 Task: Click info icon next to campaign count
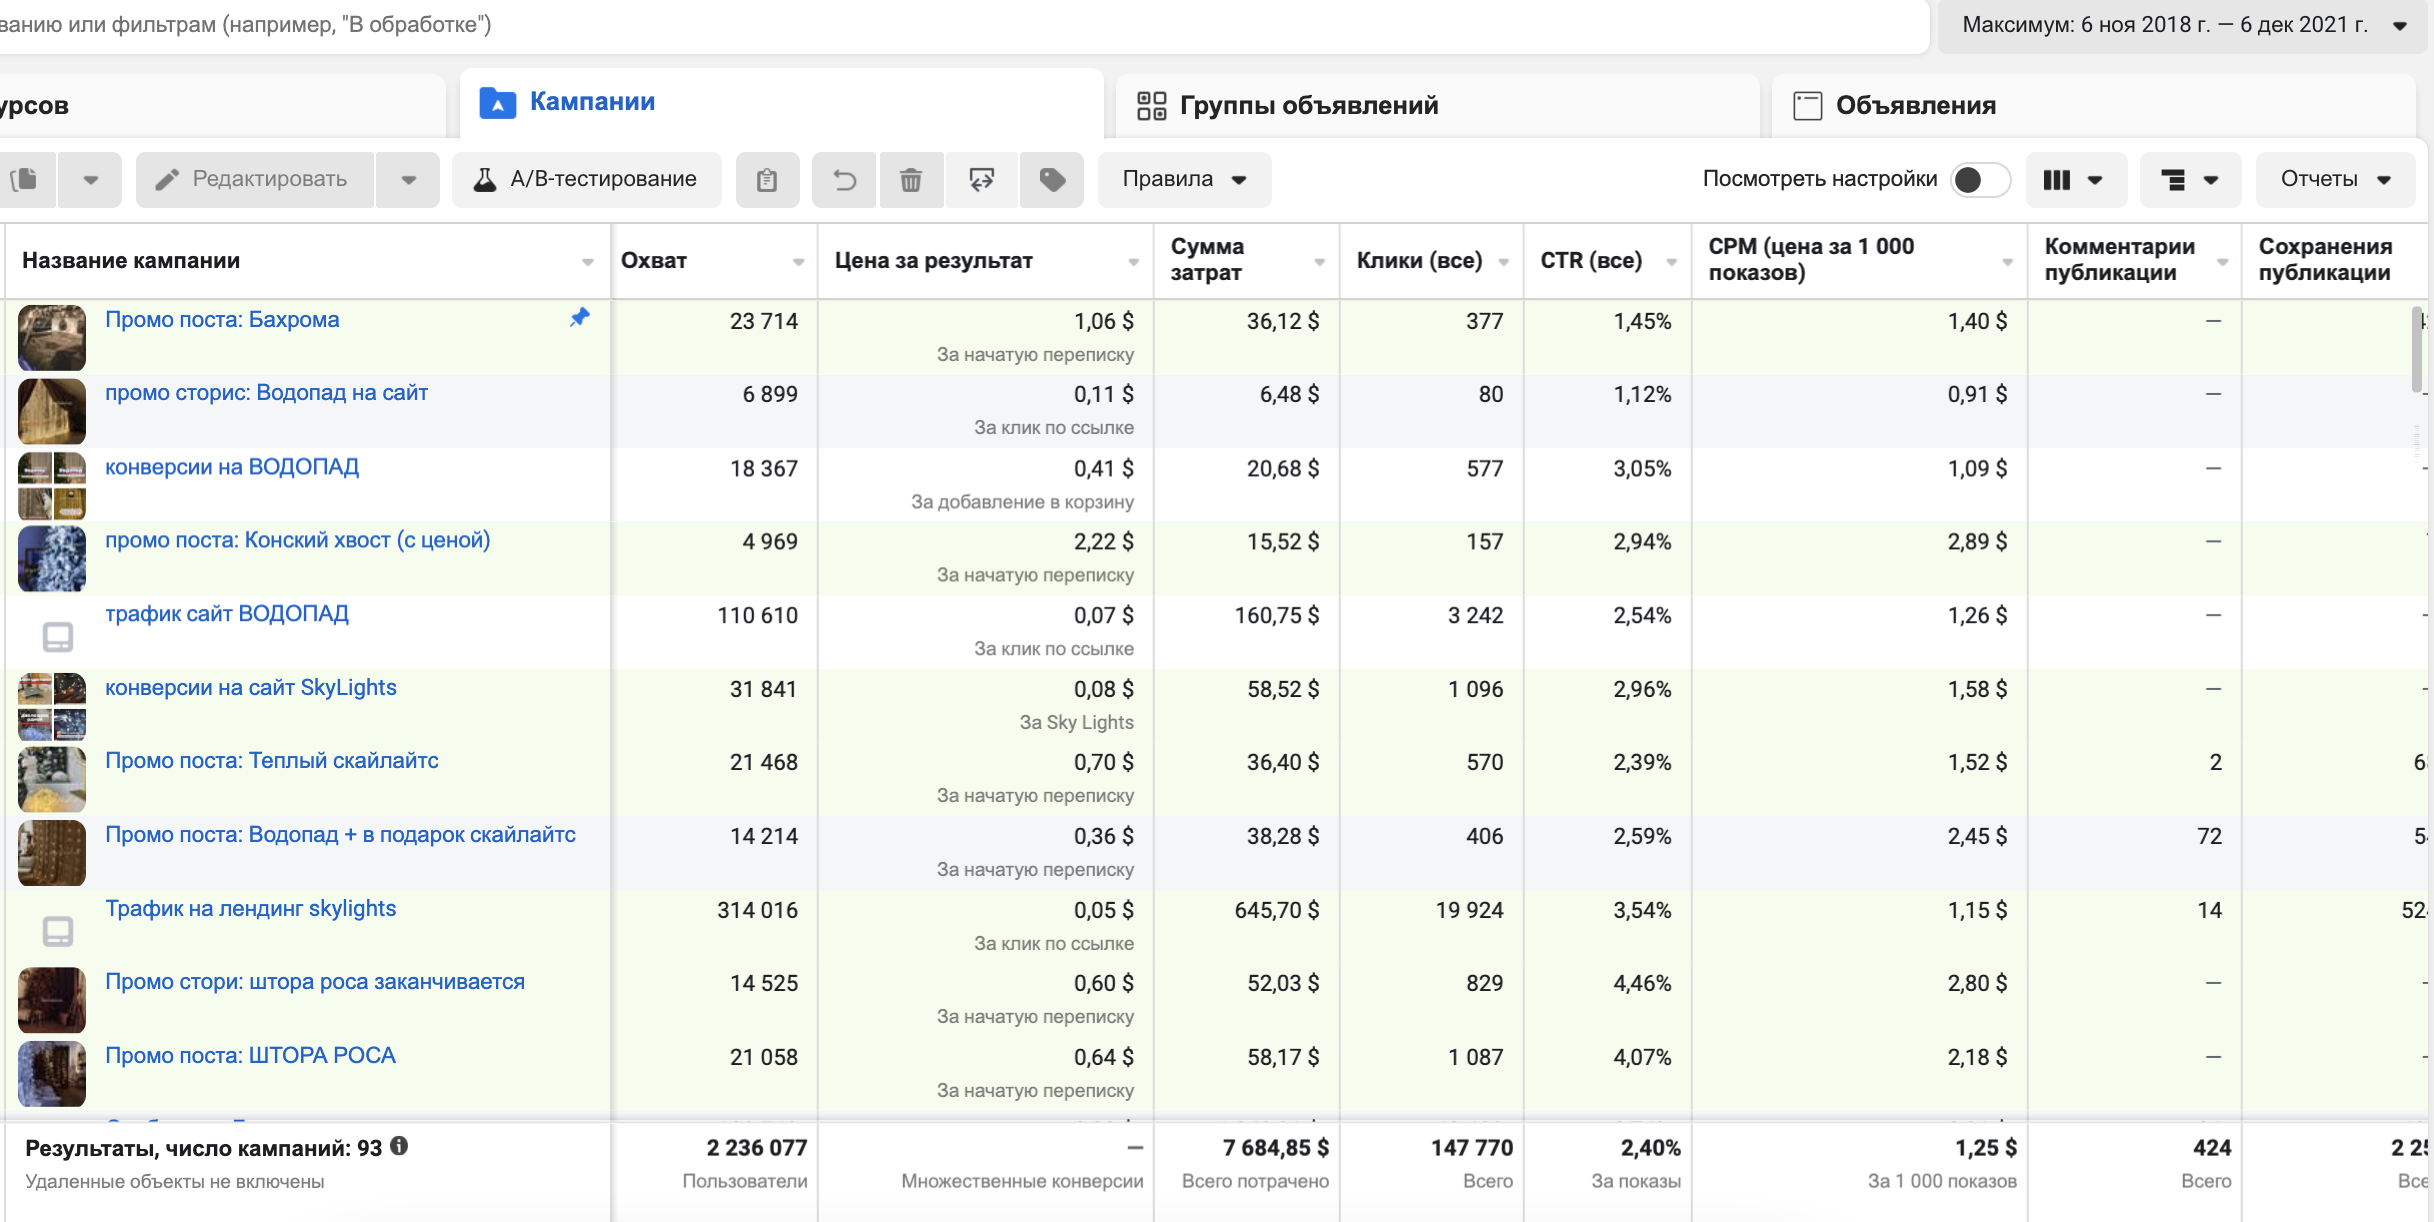tap(399, 1146)
